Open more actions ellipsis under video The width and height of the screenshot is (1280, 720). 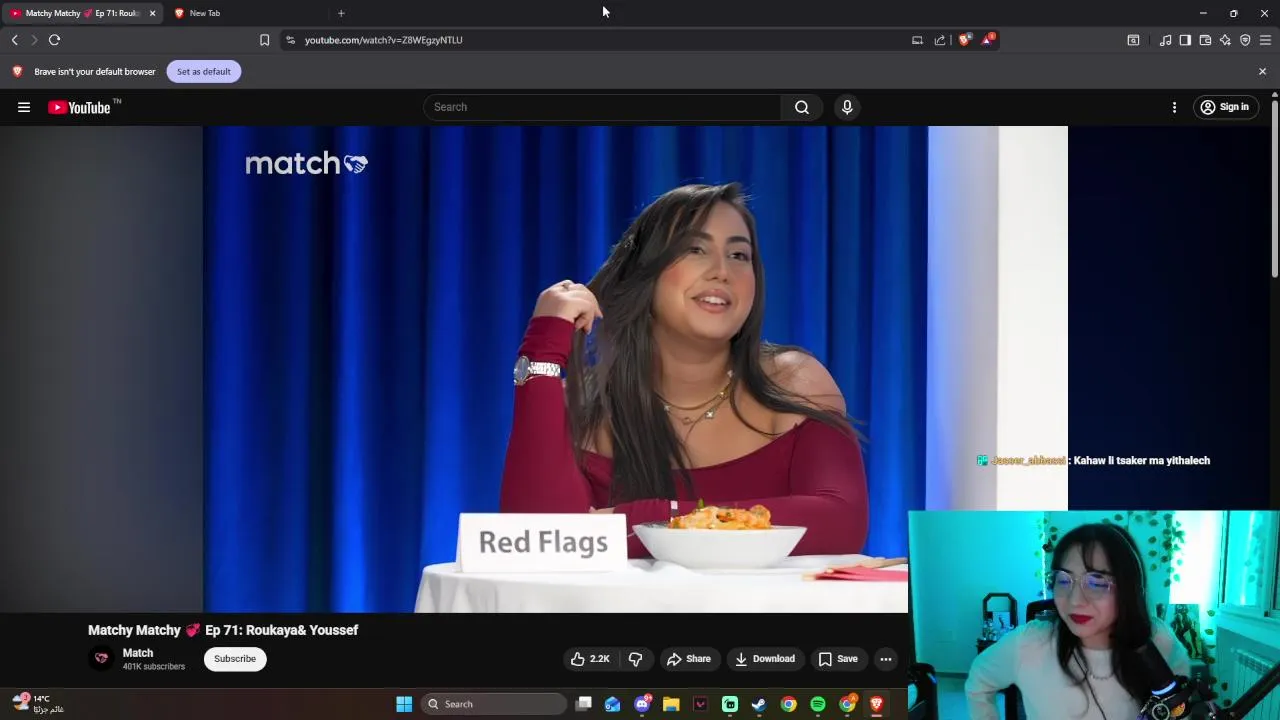(x=886, y=659)
